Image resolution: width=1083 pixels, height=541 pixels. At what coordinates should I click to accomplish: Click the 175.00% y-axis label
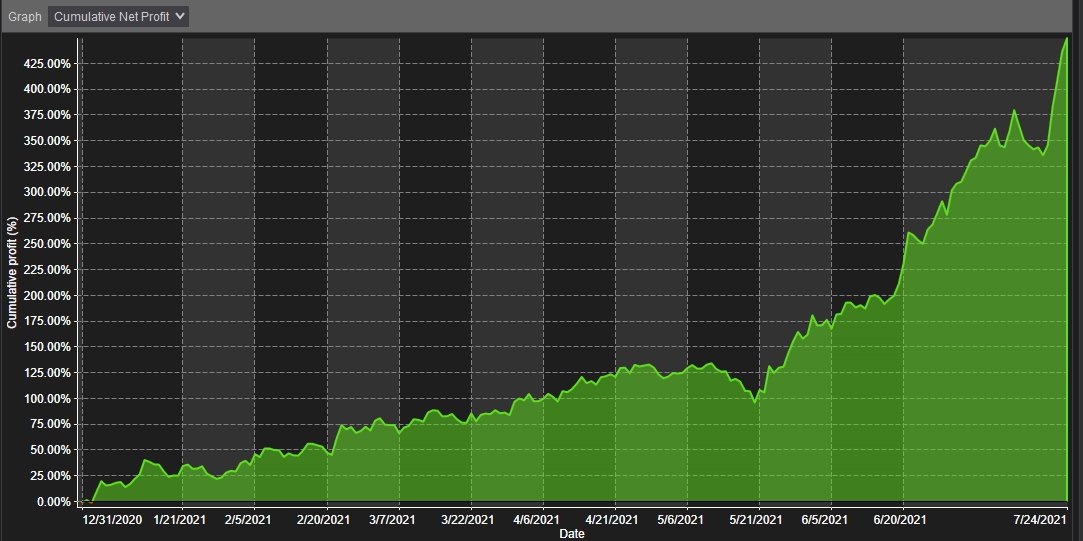coord(46,321)
